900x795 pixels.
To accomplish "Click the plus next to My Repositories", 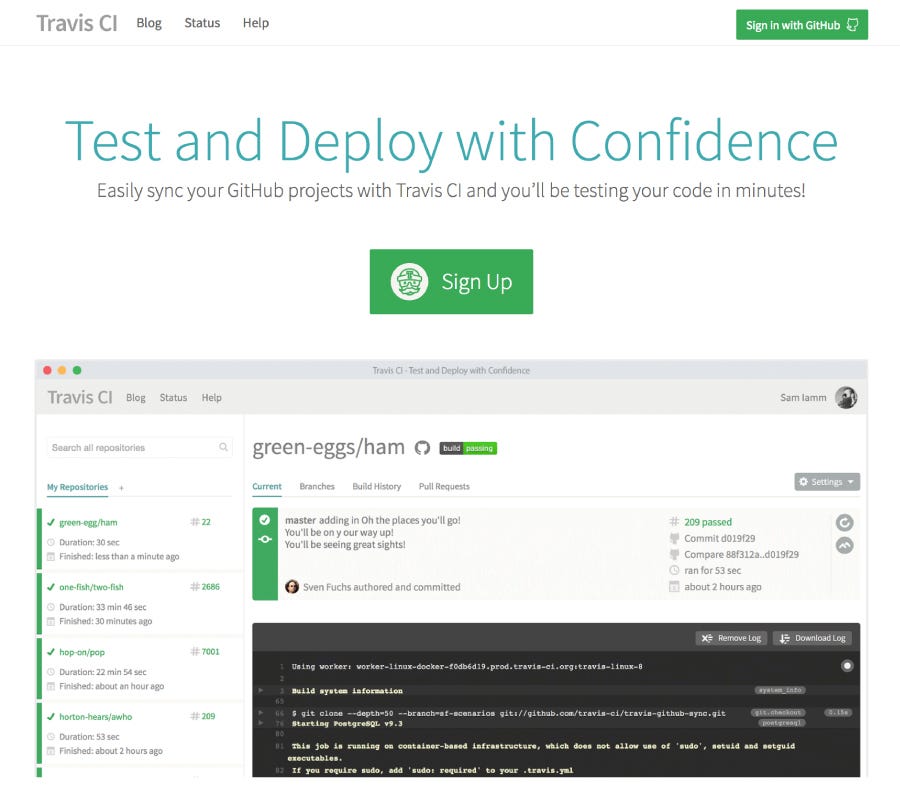I will 122,487.
